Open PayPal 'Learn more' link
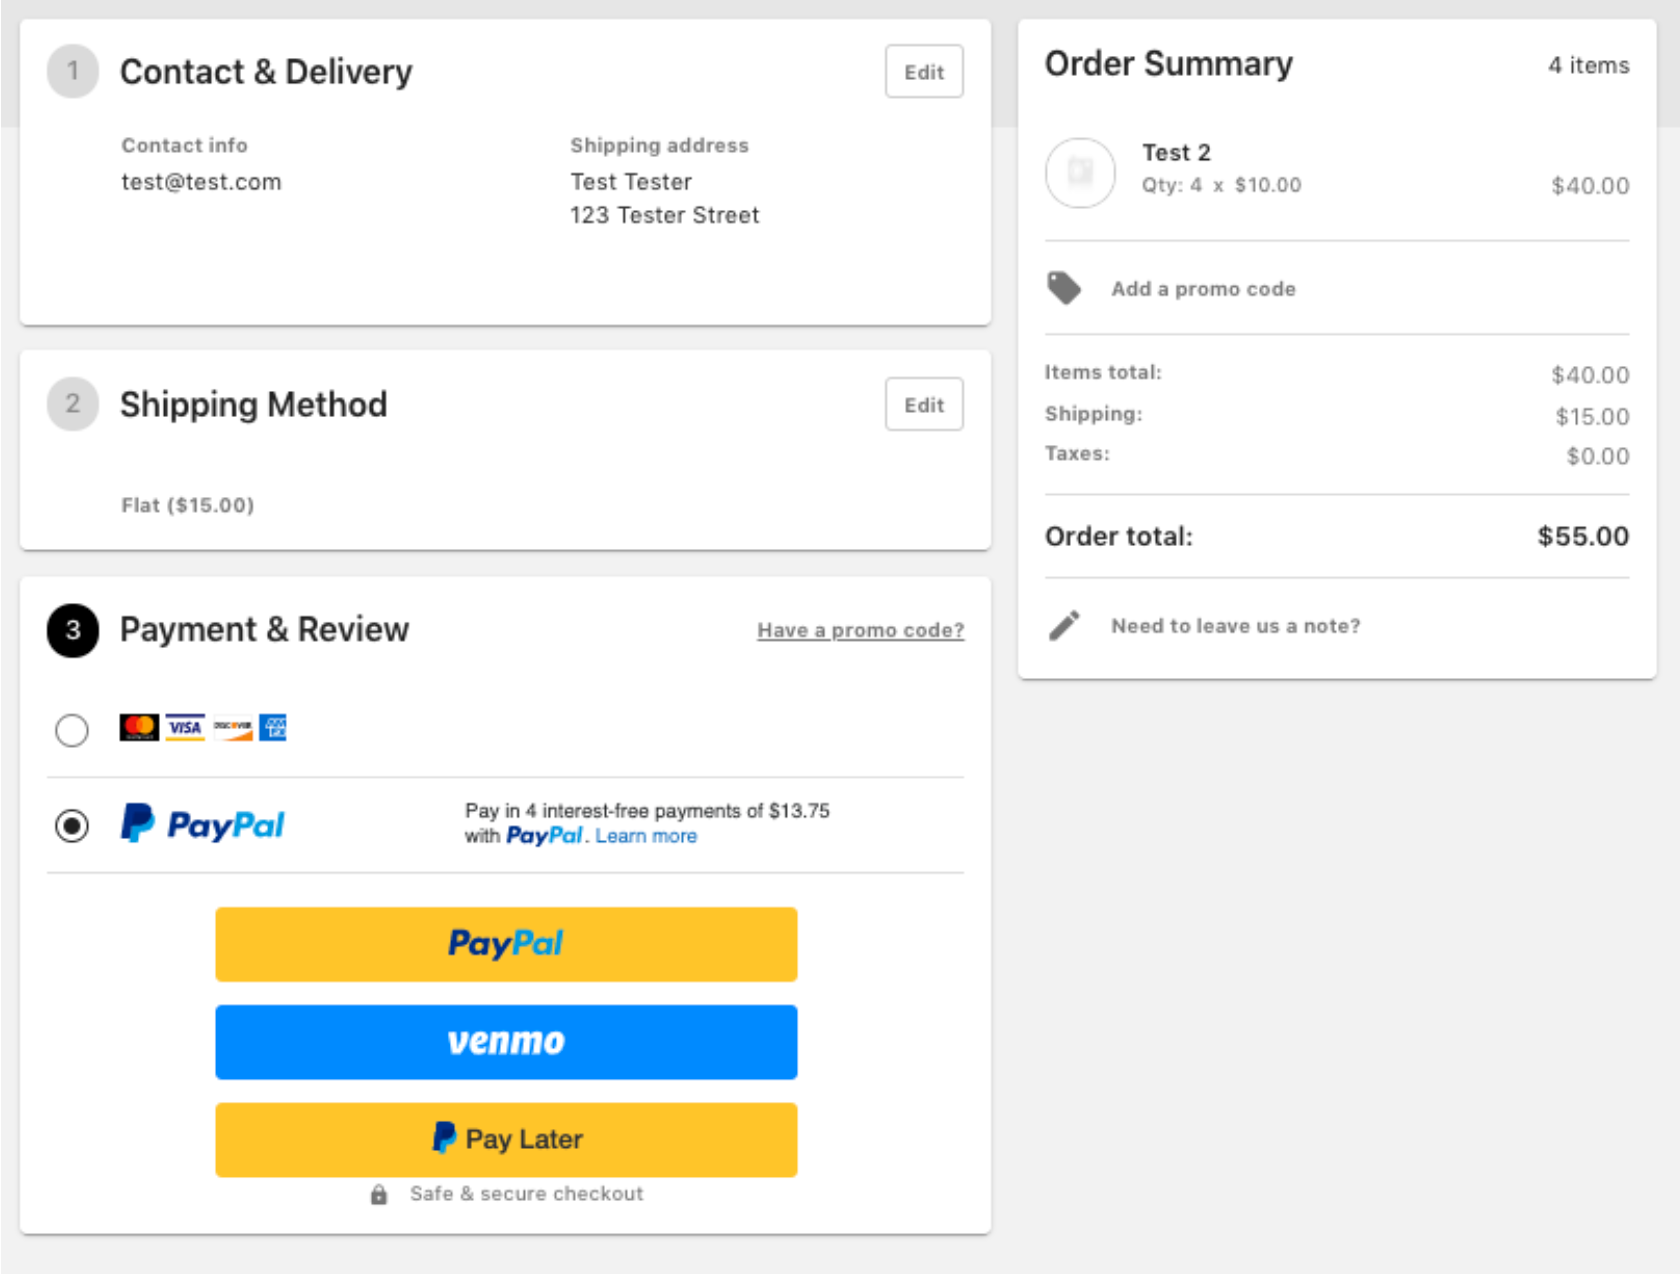This screenshot has height=1274, width=1680. coord(646,836)
